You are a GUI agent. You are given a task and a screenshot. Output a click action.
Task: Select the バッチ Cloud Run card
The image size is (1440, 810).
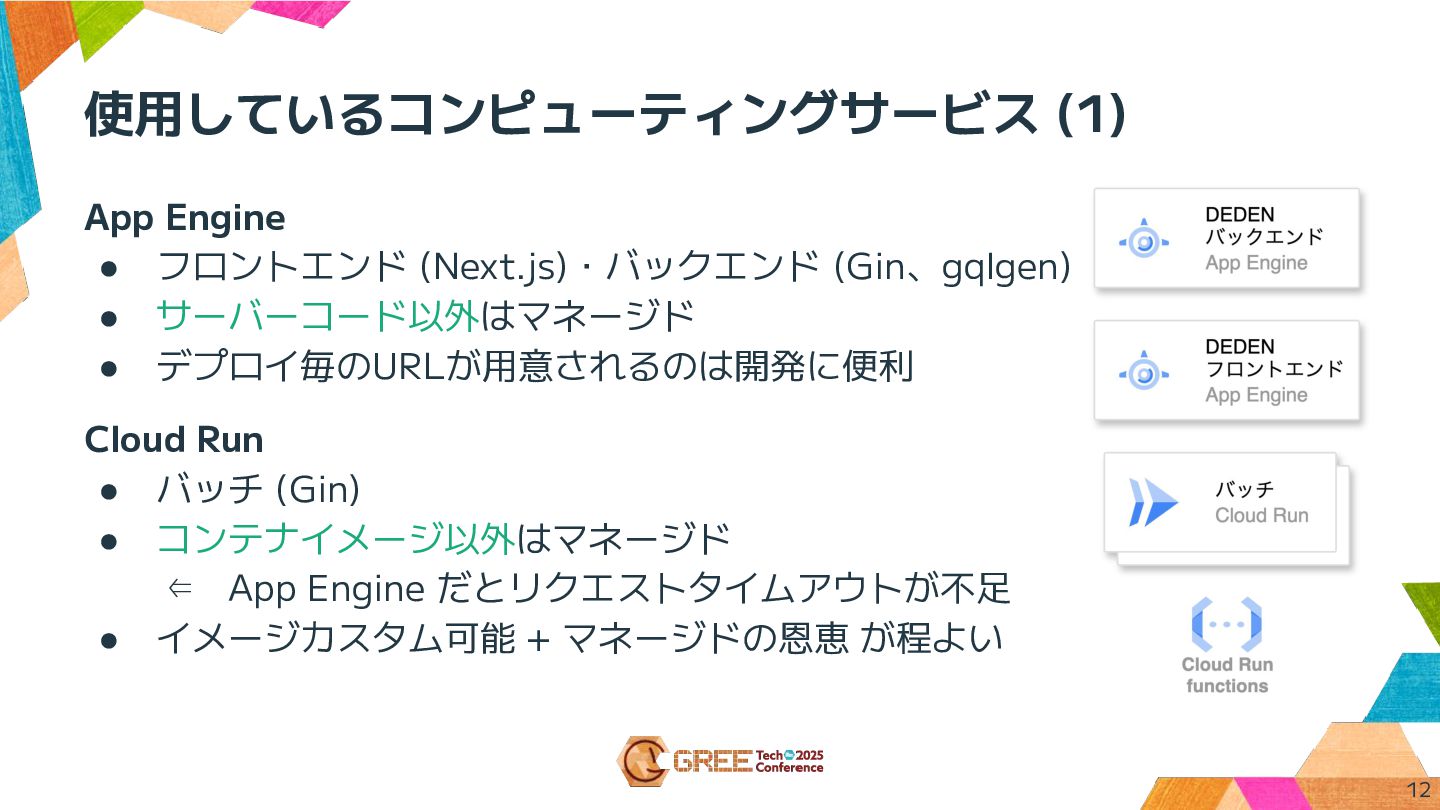(x=1221, y=502)
